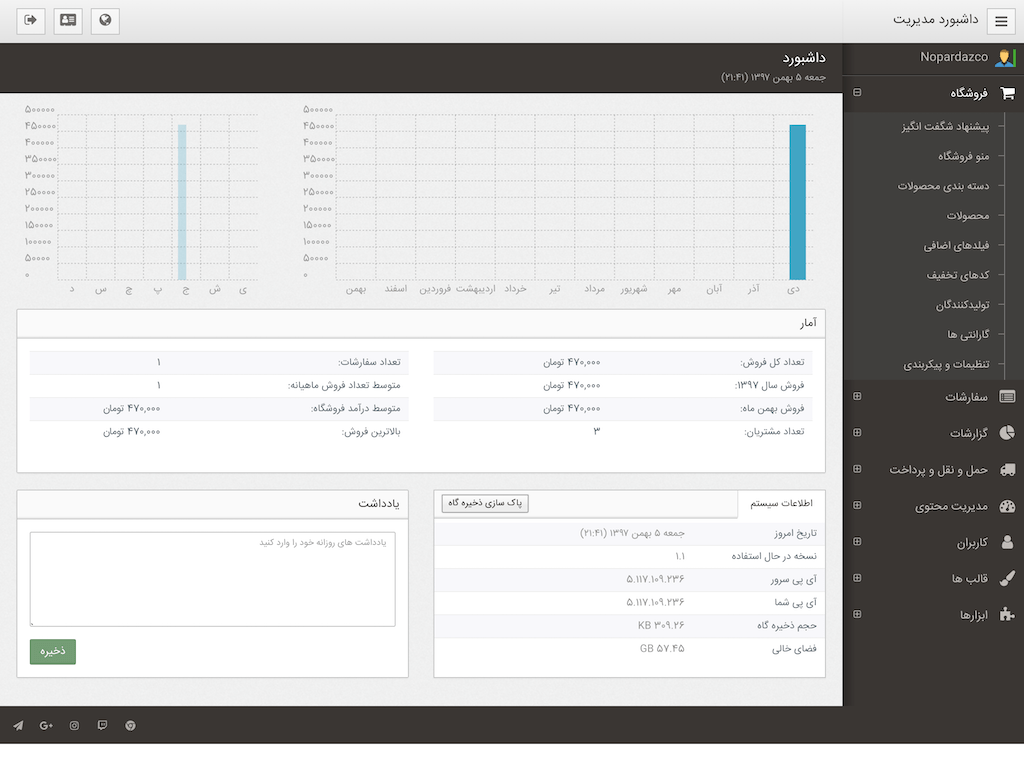Focus the یادداشت notes text area
This screenshot has height=777, width=1024.
(x=212, y=579)
